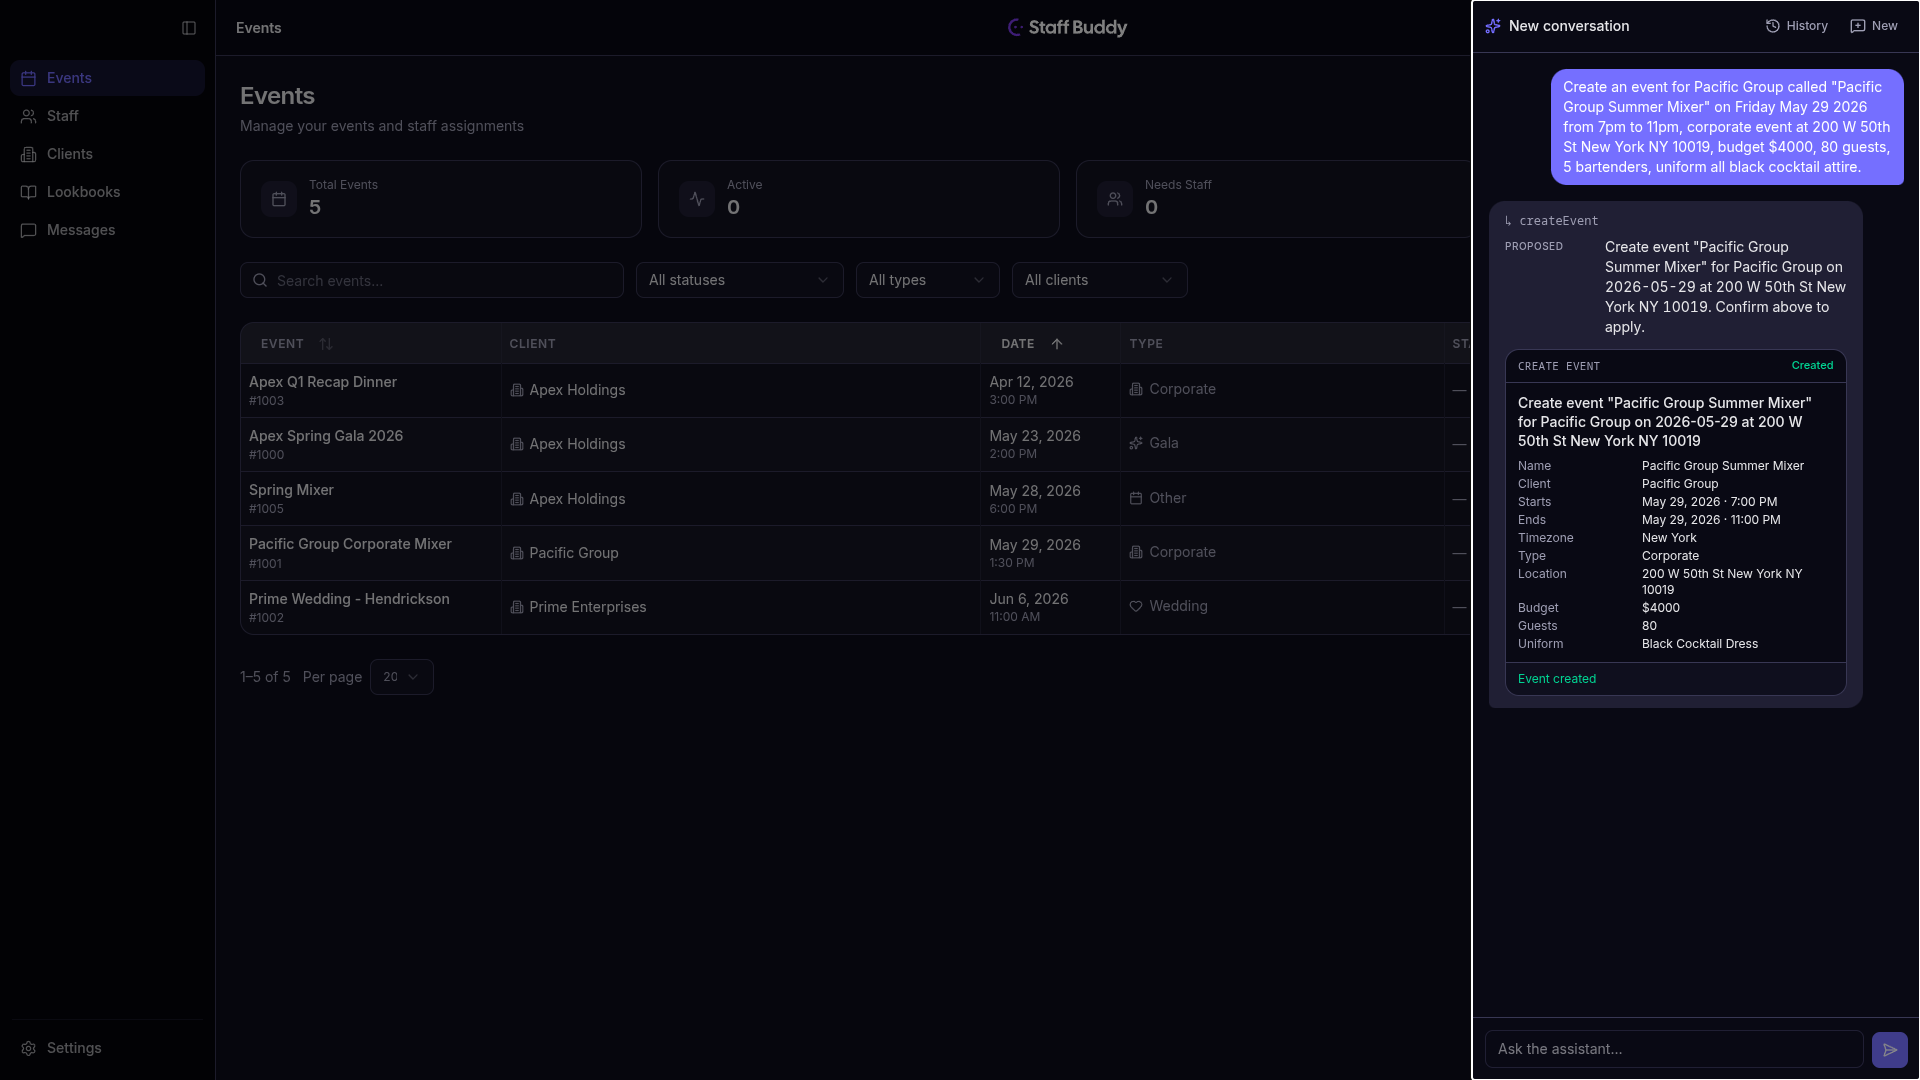Open Messages in the sidebar

pos(107,230)
